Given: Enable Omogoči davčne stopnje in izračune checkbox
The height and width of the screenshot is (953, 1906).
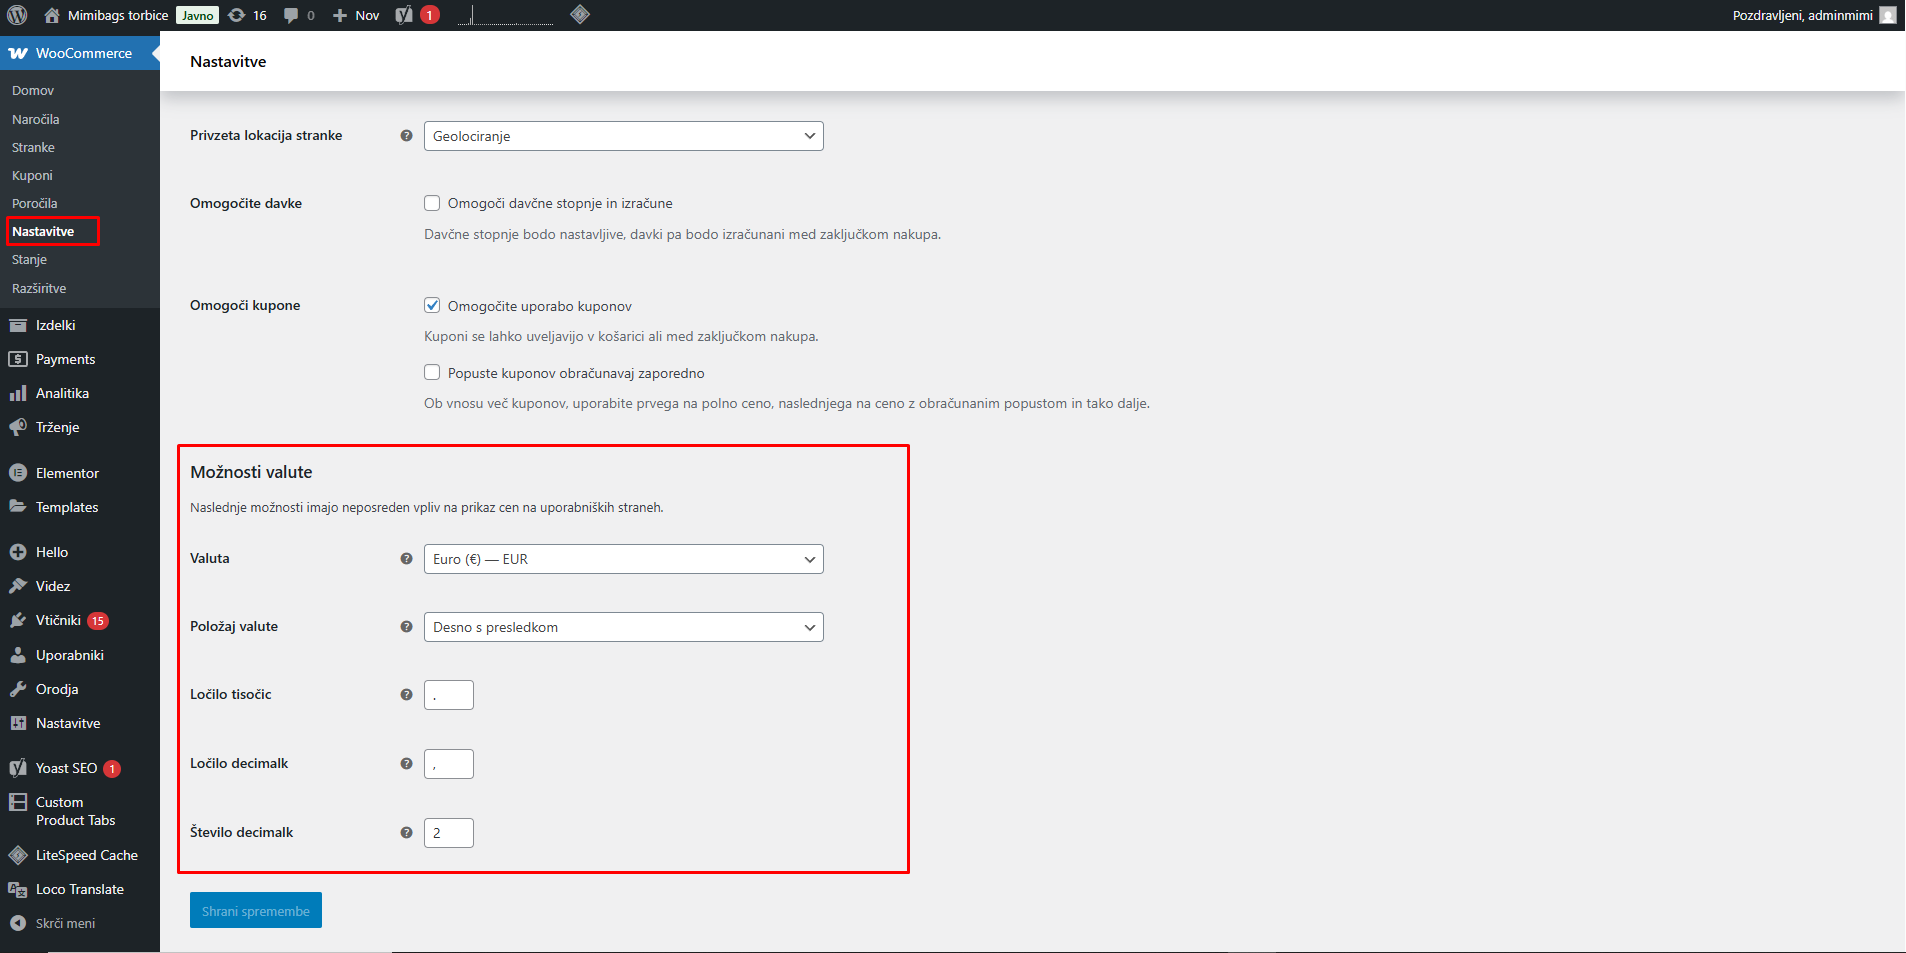Looking at the screenshot, I should [x=432, y=203].
